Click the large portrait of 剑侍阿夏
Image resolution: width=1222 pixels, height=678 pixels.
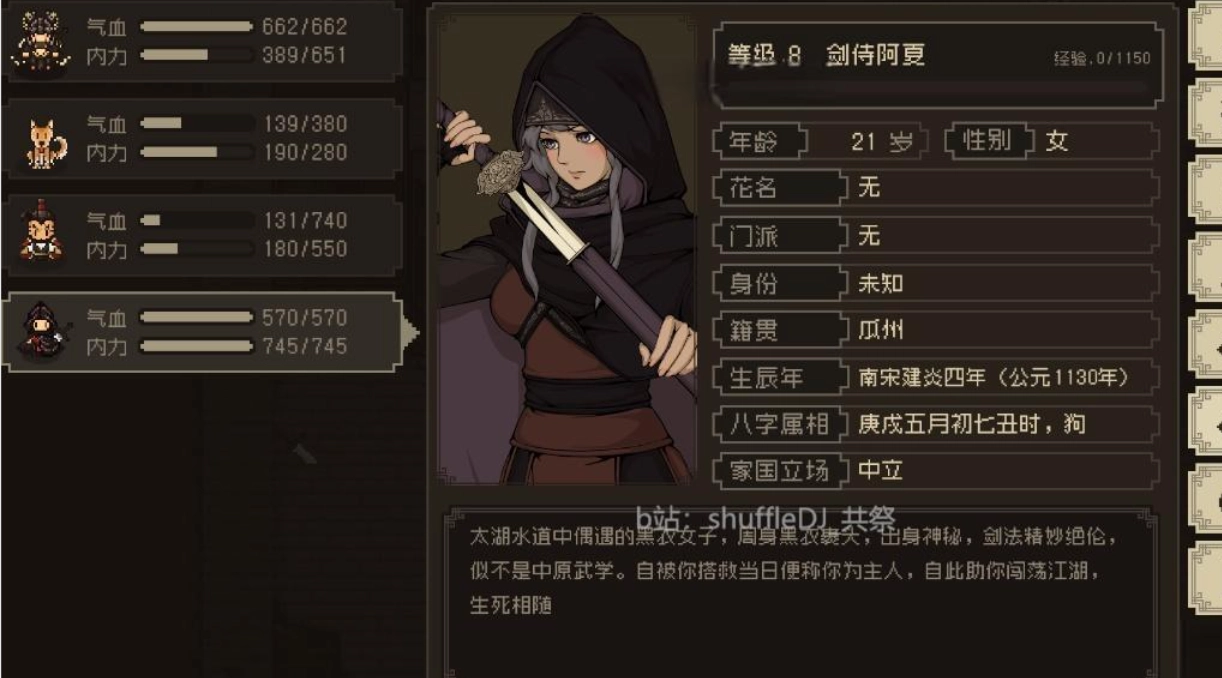(x=567, y=248)
